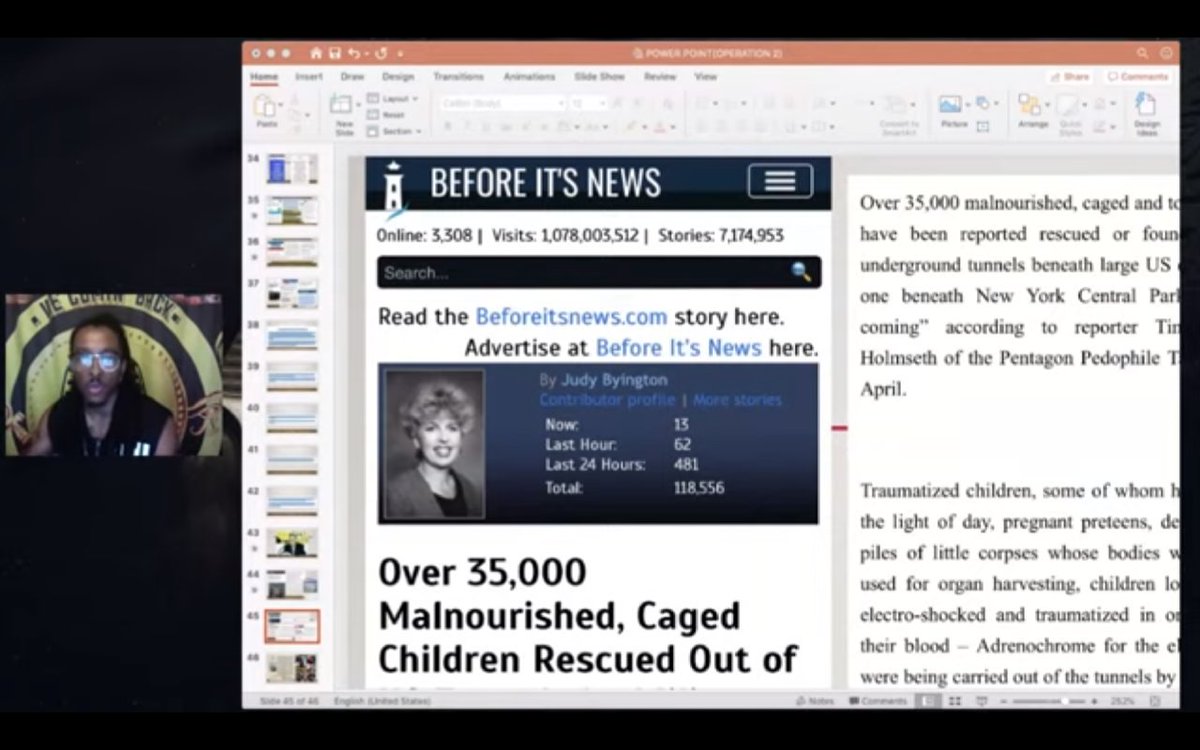Click English (United States) language in status bar
The width and height of the screenshot is (1200, 750).
tap(382, 701)
